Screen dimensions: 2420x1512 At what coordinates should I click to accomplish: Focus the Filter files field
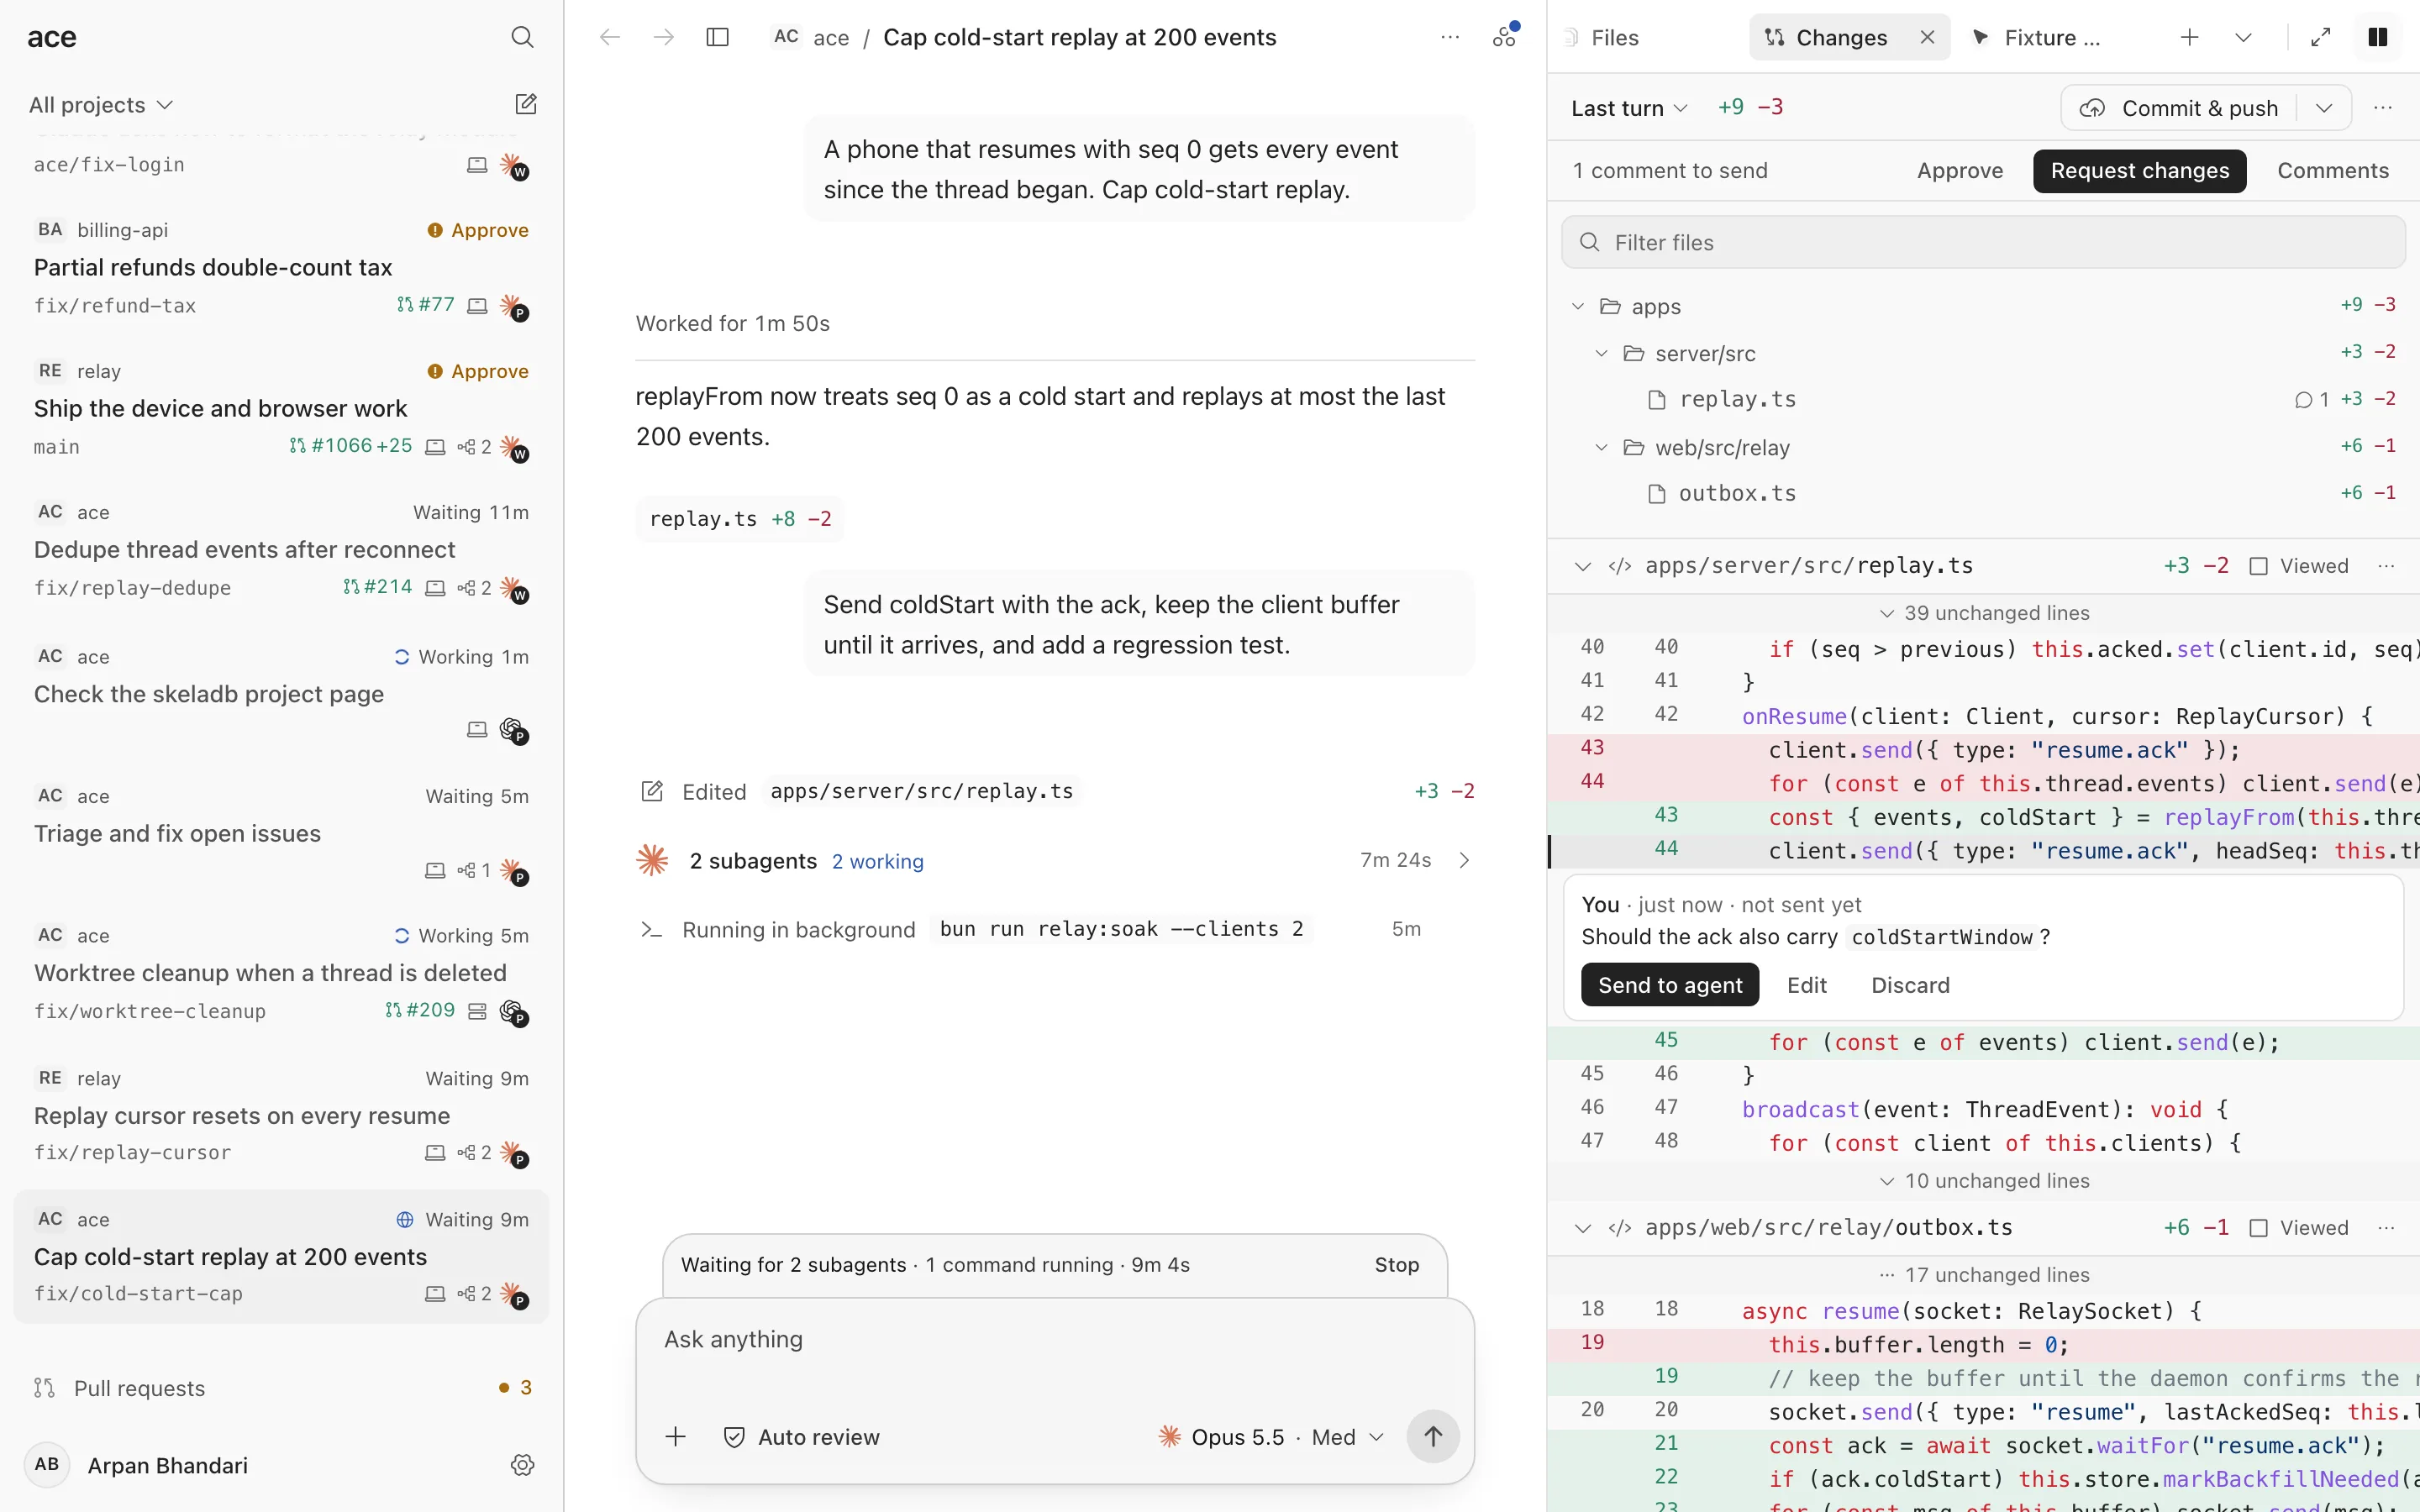pyautogui.click(x=1983, y=242)
